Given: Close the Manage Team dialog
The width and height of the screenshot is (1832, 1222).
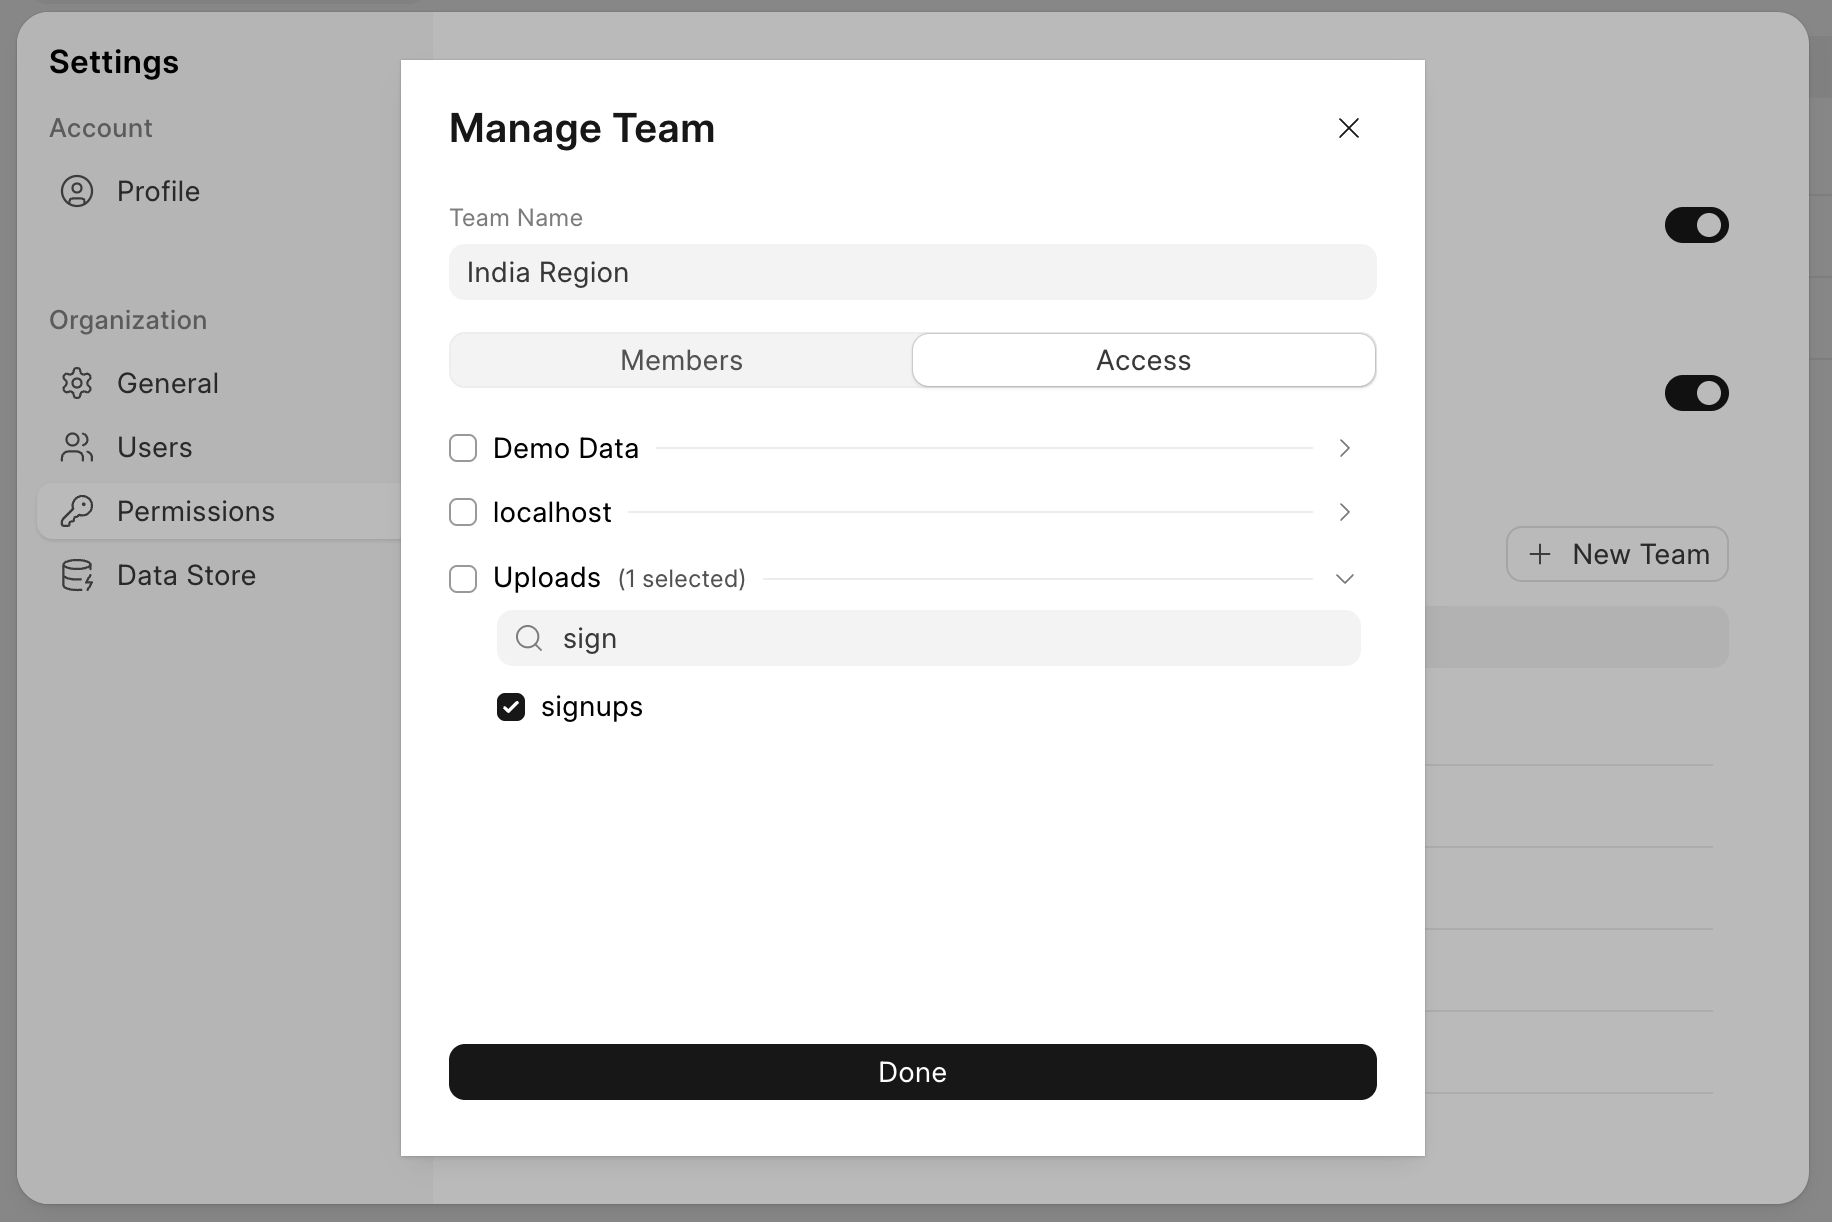Looking at the screenshot, I should (1348, 128).
